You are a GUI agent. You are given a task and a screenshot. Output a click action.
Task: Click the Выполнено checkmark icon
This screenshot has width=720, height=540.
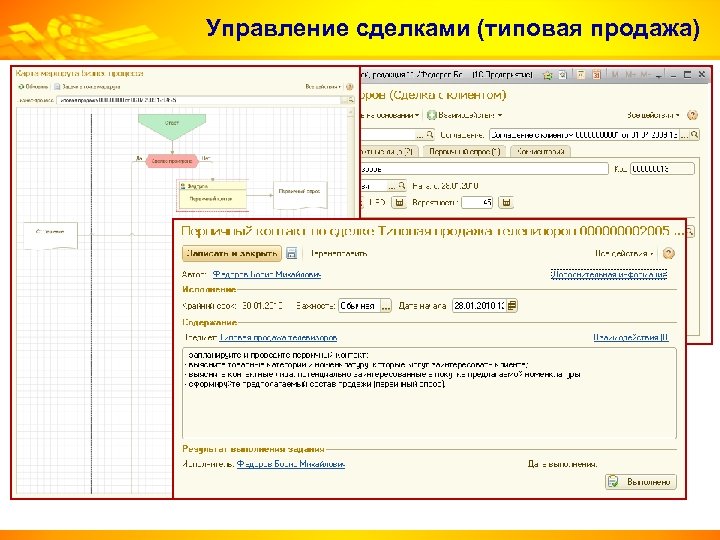click(613, 482)
